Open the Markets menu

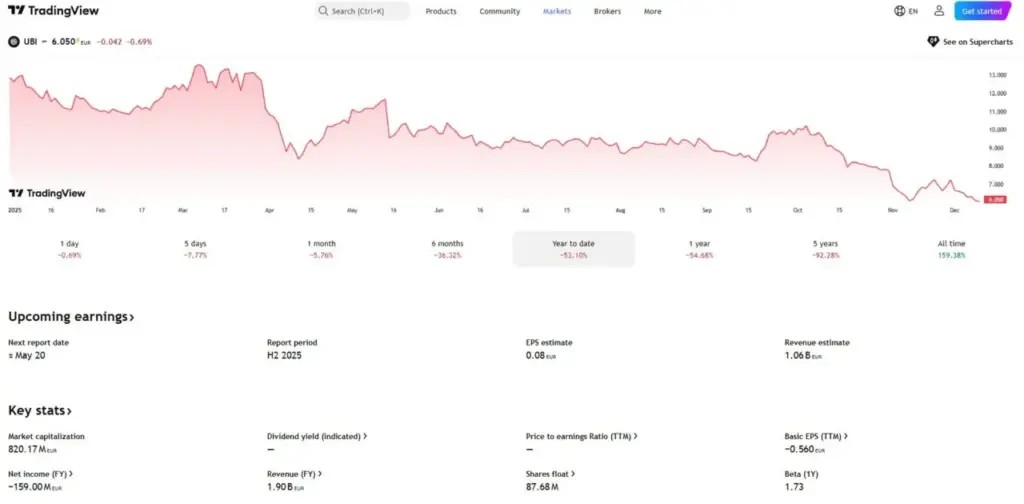[557, 11]
